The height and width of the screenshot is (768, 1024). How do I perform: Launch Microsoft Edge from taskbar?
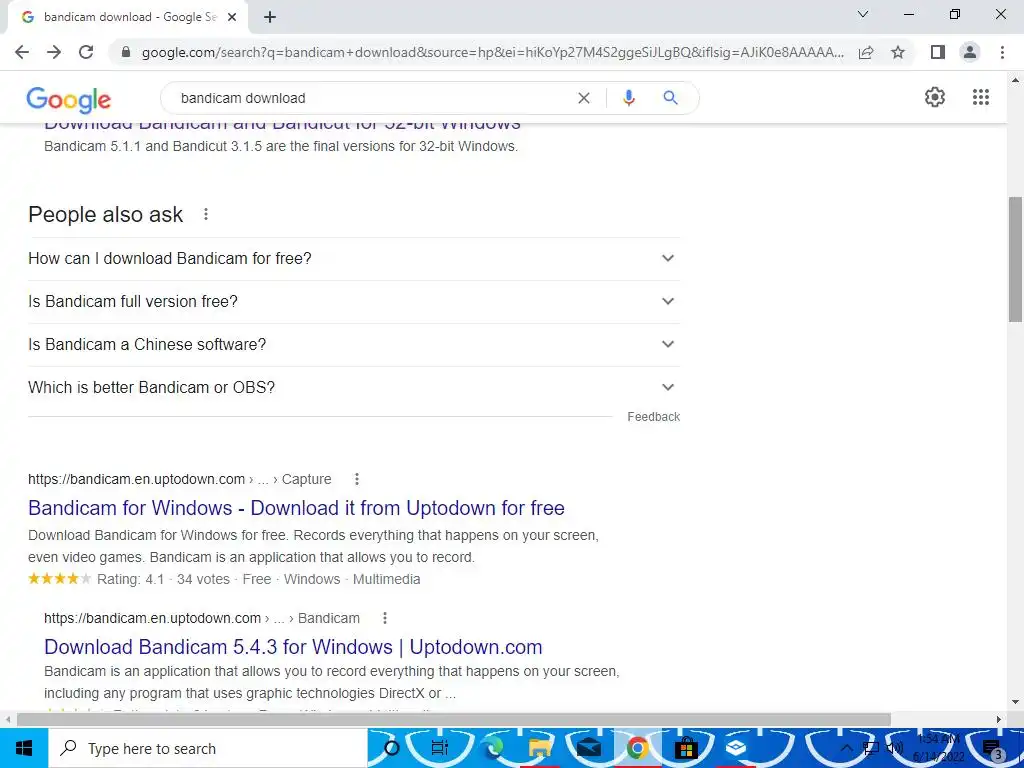coord(494,748)
